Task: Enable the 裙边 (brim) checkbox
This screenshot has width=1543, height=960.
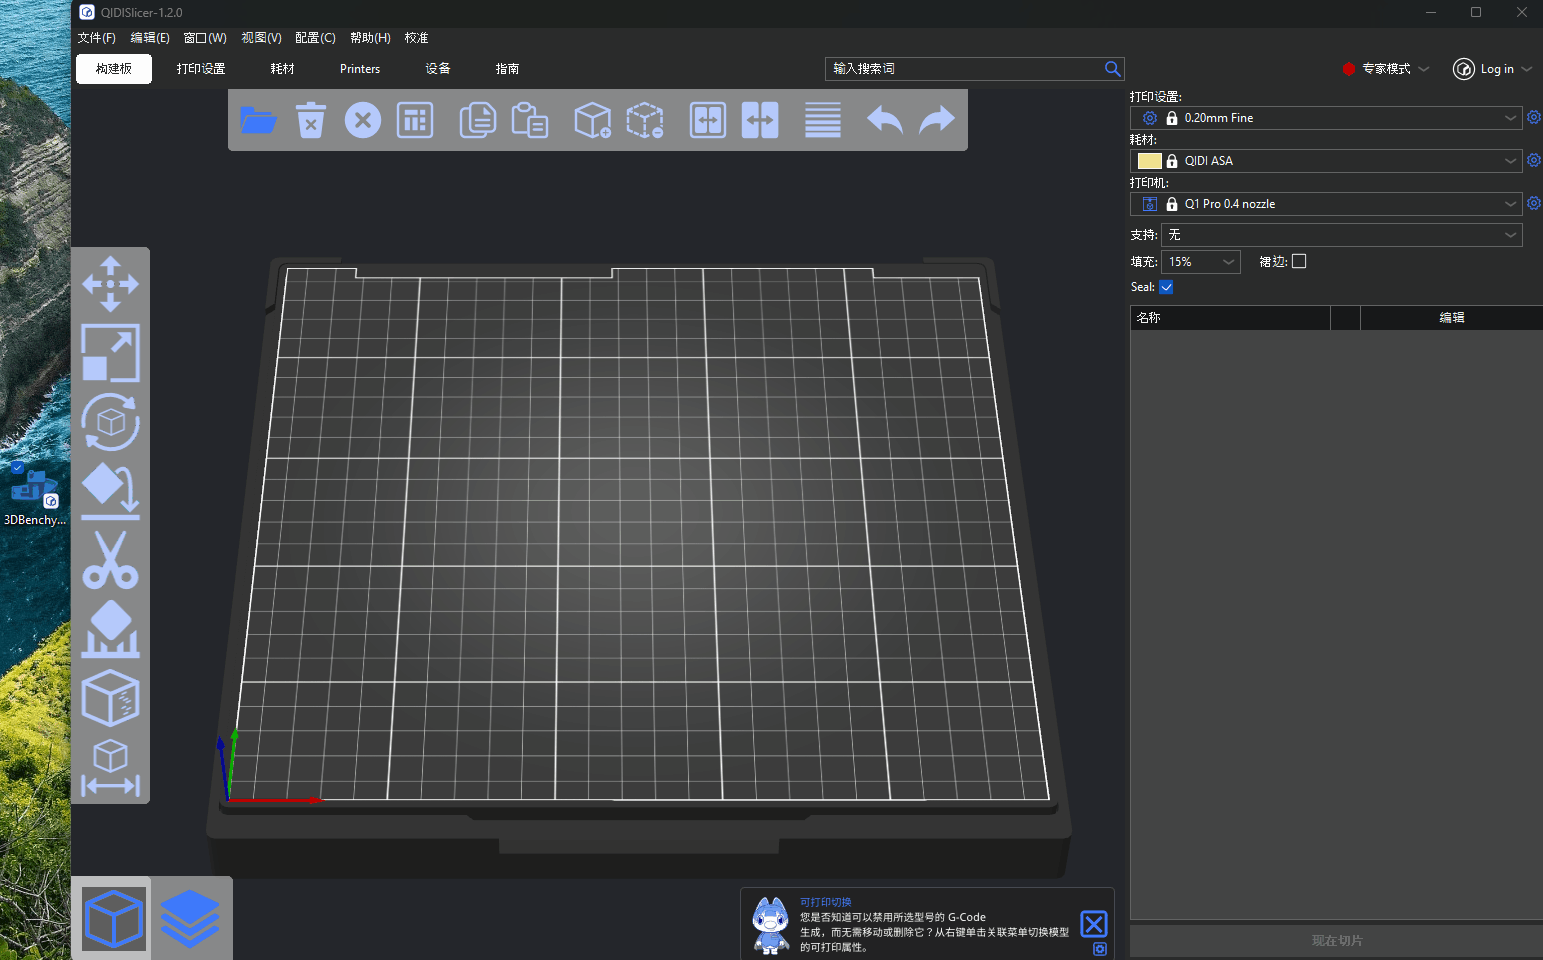Action: tap(1299, 260)
